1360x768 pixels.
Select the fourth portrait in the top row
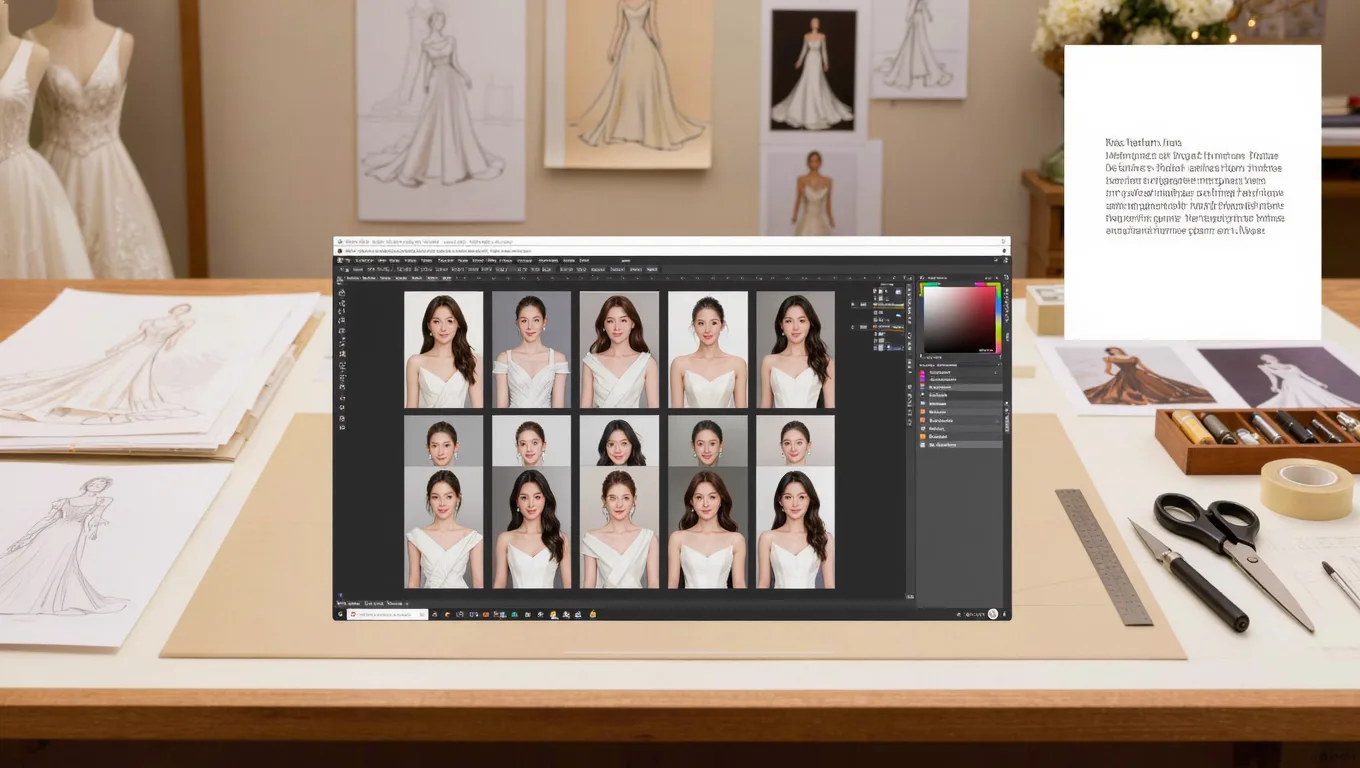[707, 349]
